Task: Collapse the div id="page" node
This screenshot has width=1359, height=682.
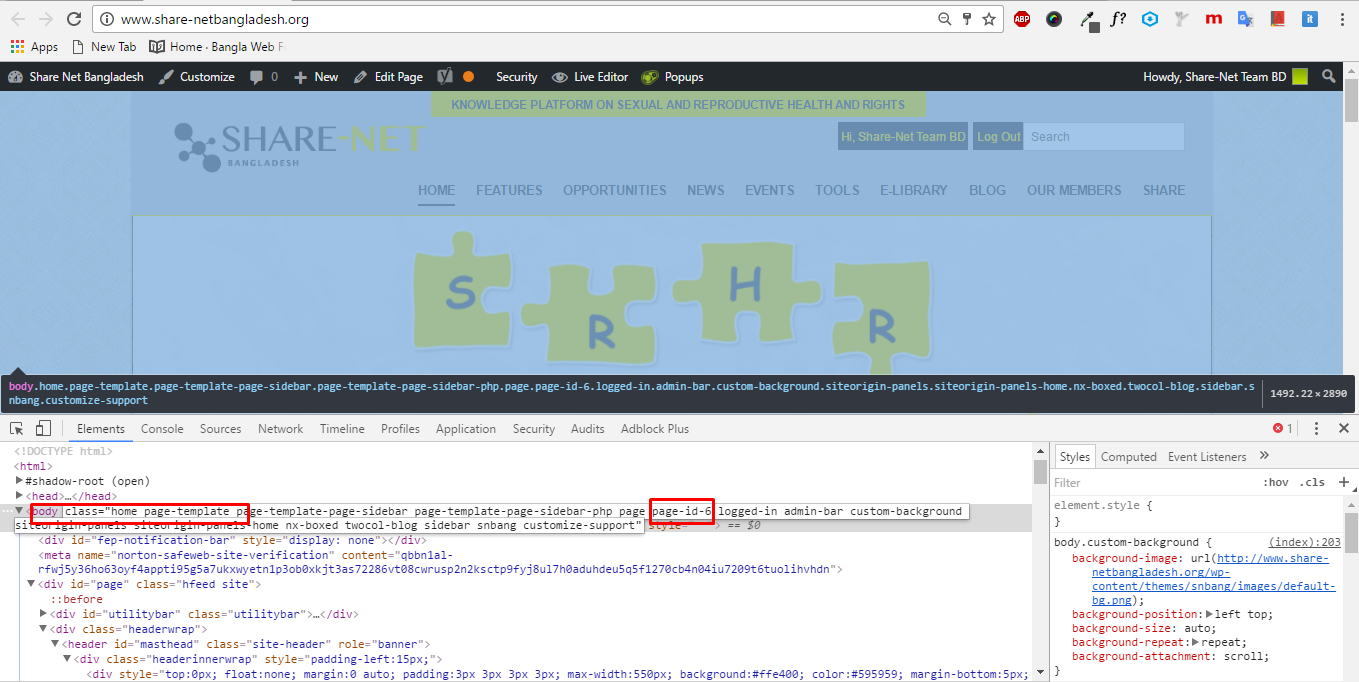Action: [31, 584]
